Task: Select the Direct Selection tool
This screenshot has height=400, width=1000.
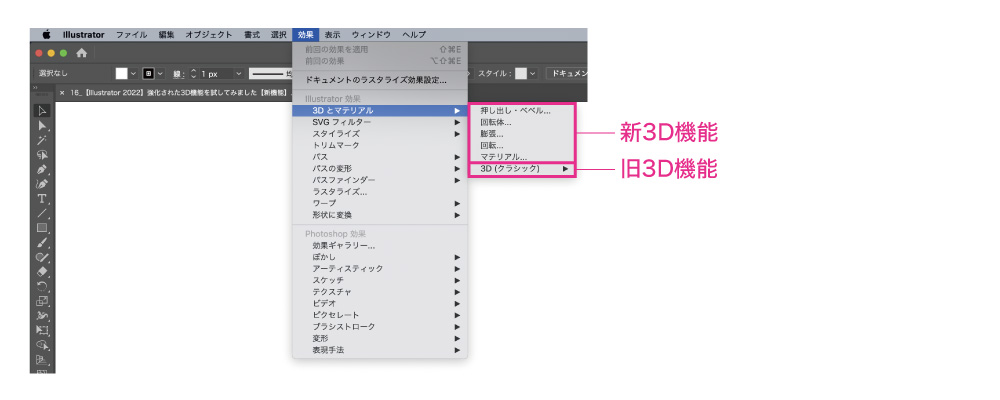Action: click(42, 126)
